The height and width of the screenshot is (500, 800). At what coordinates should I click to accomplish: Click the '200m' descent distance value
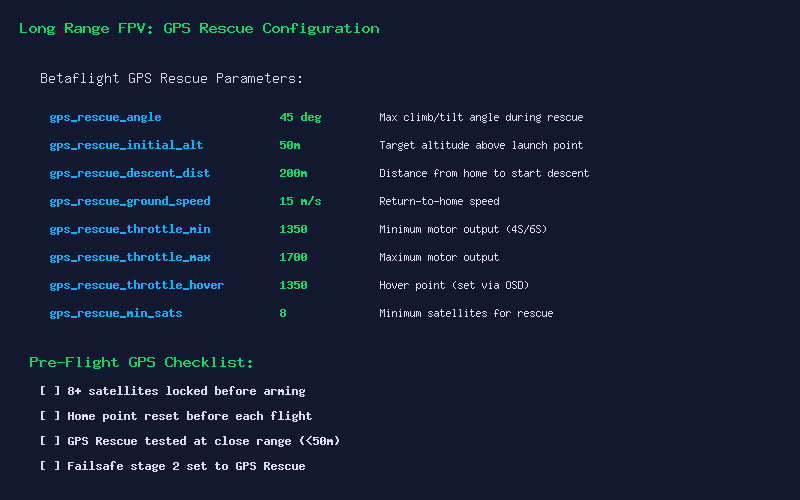click(x=293, y=173)
